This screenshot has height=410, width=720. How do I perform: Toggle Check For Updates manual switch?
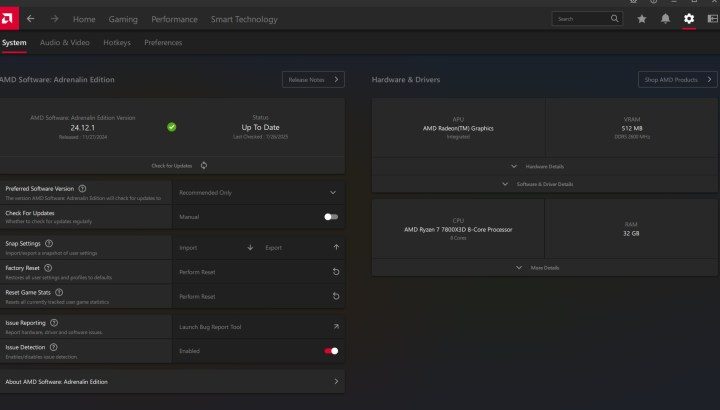pos(331,217)
